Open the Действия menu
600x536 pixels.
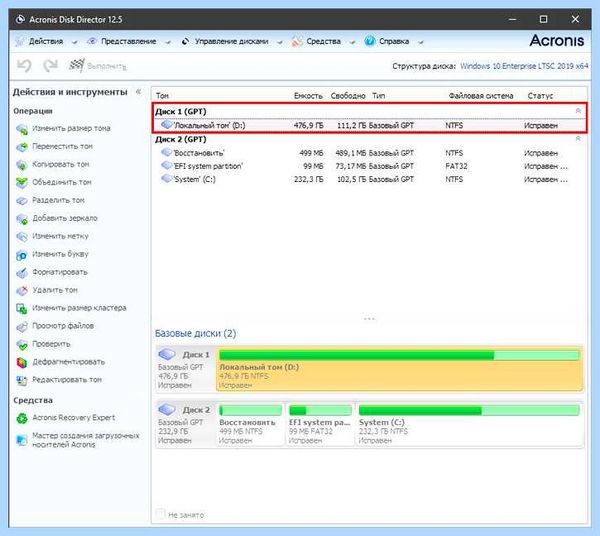pyautogui.click(x=46, y=41)
